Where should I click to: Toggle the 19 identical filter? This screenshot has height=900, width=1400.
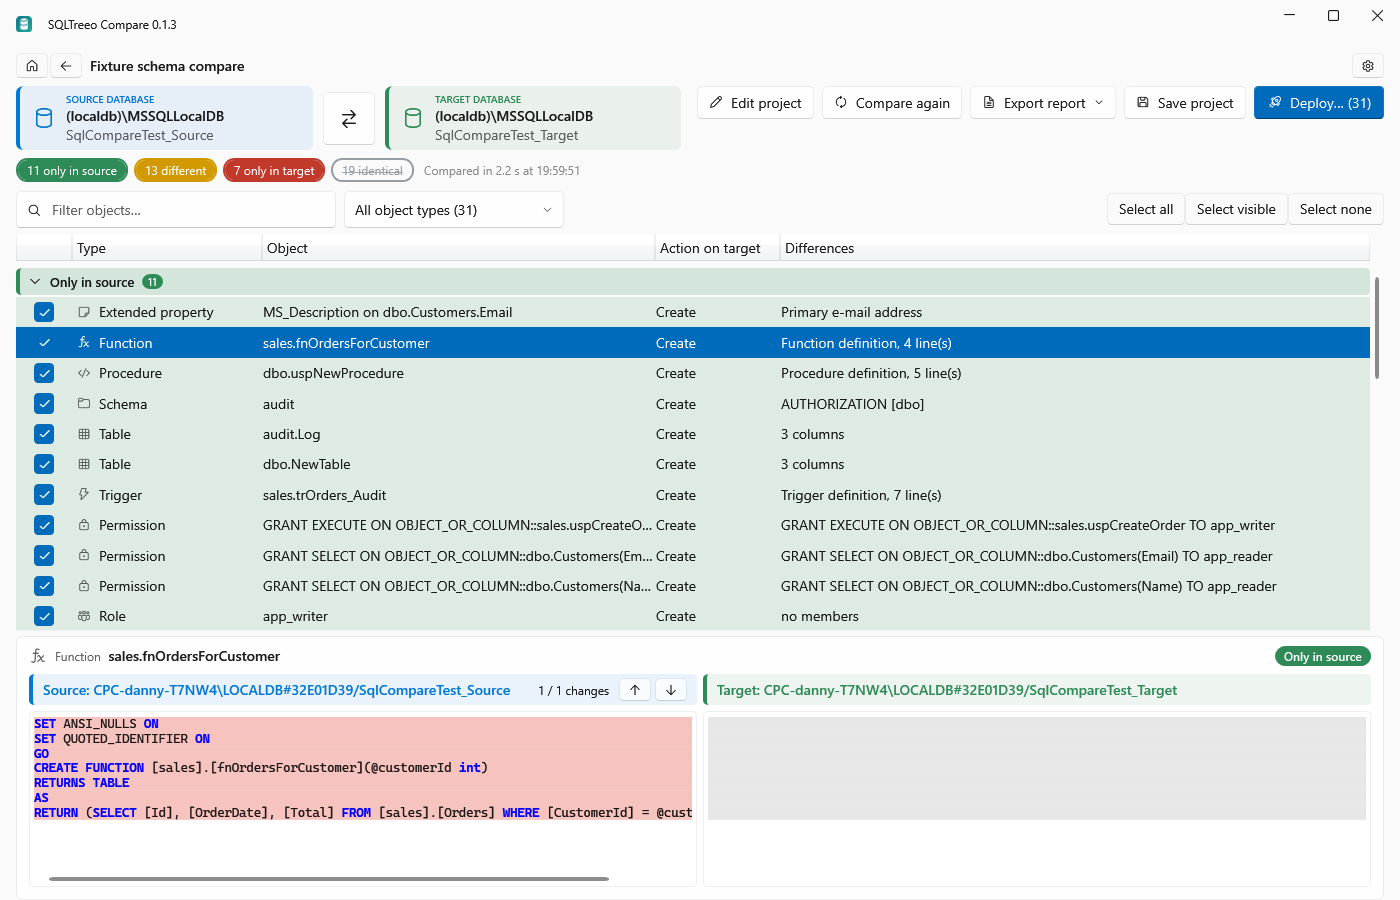(372, 171)
